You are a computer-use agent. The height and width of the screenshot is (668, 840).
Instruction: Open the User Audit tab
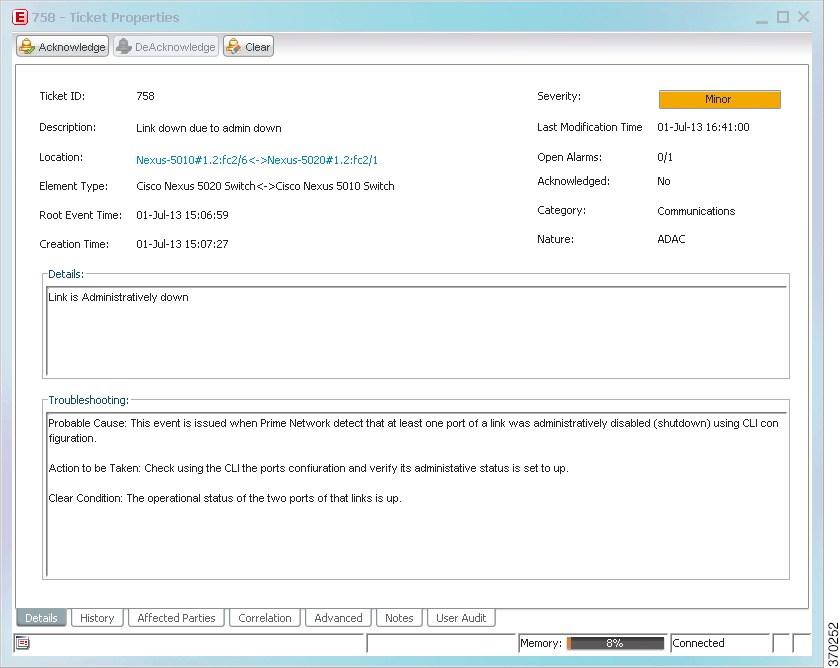point(461,618)
